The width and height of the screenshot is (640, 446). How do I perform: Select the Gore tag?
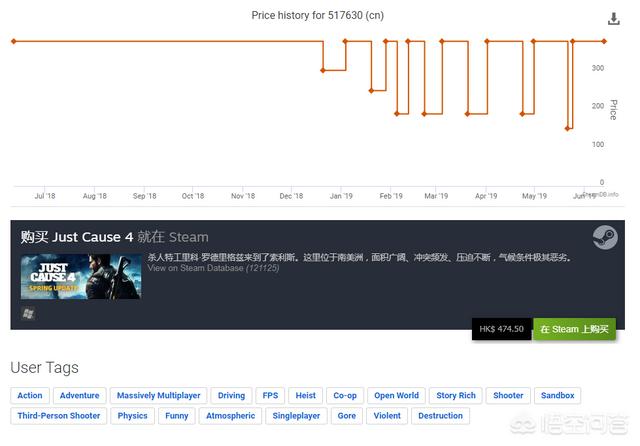[x=347, y=416]
